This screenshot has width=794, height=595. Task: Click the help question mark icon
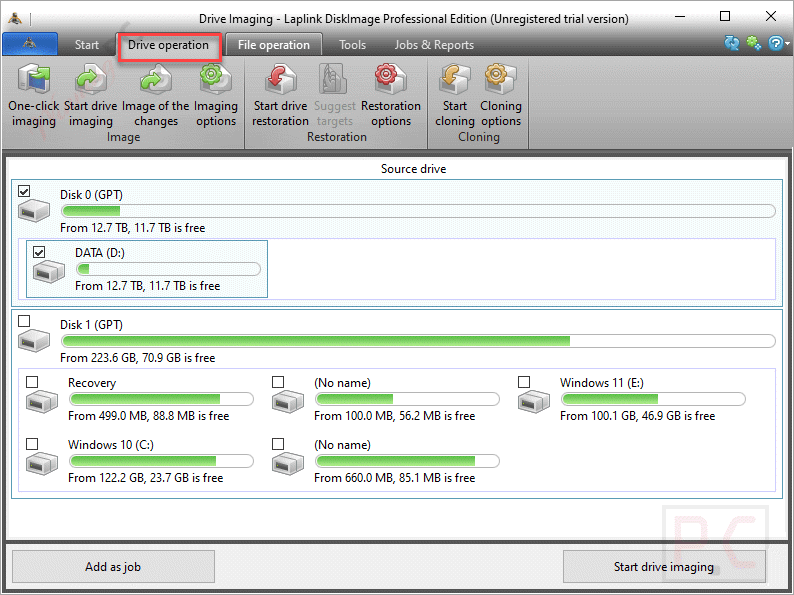tap(775, 43)
